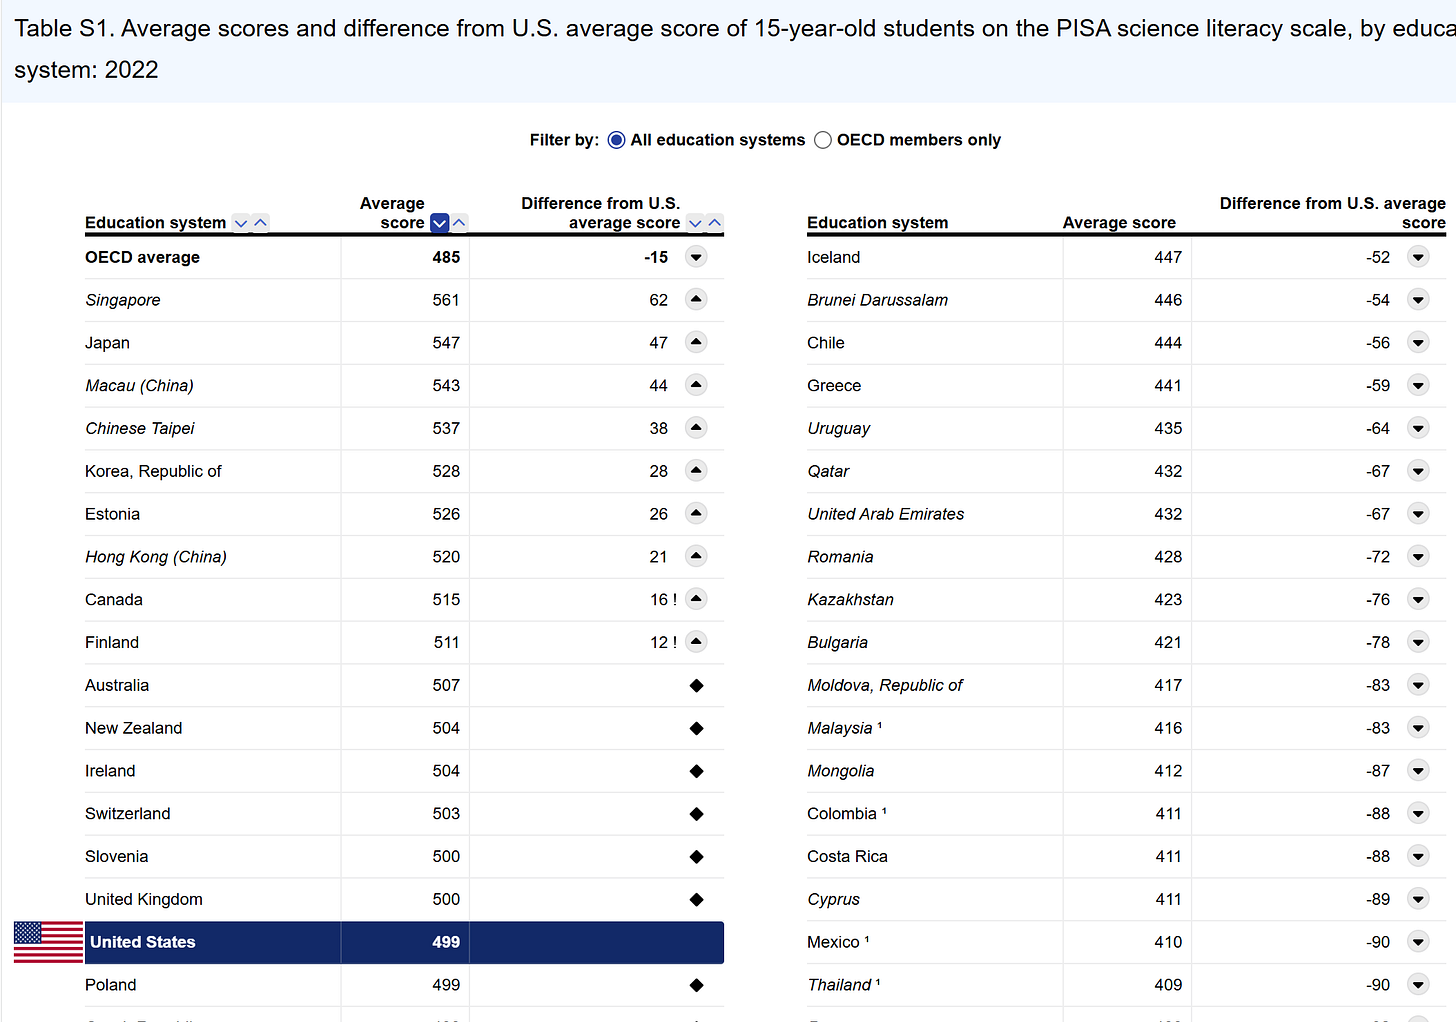Click the down arrow icon for Kazakhstan

[1418, 599]
